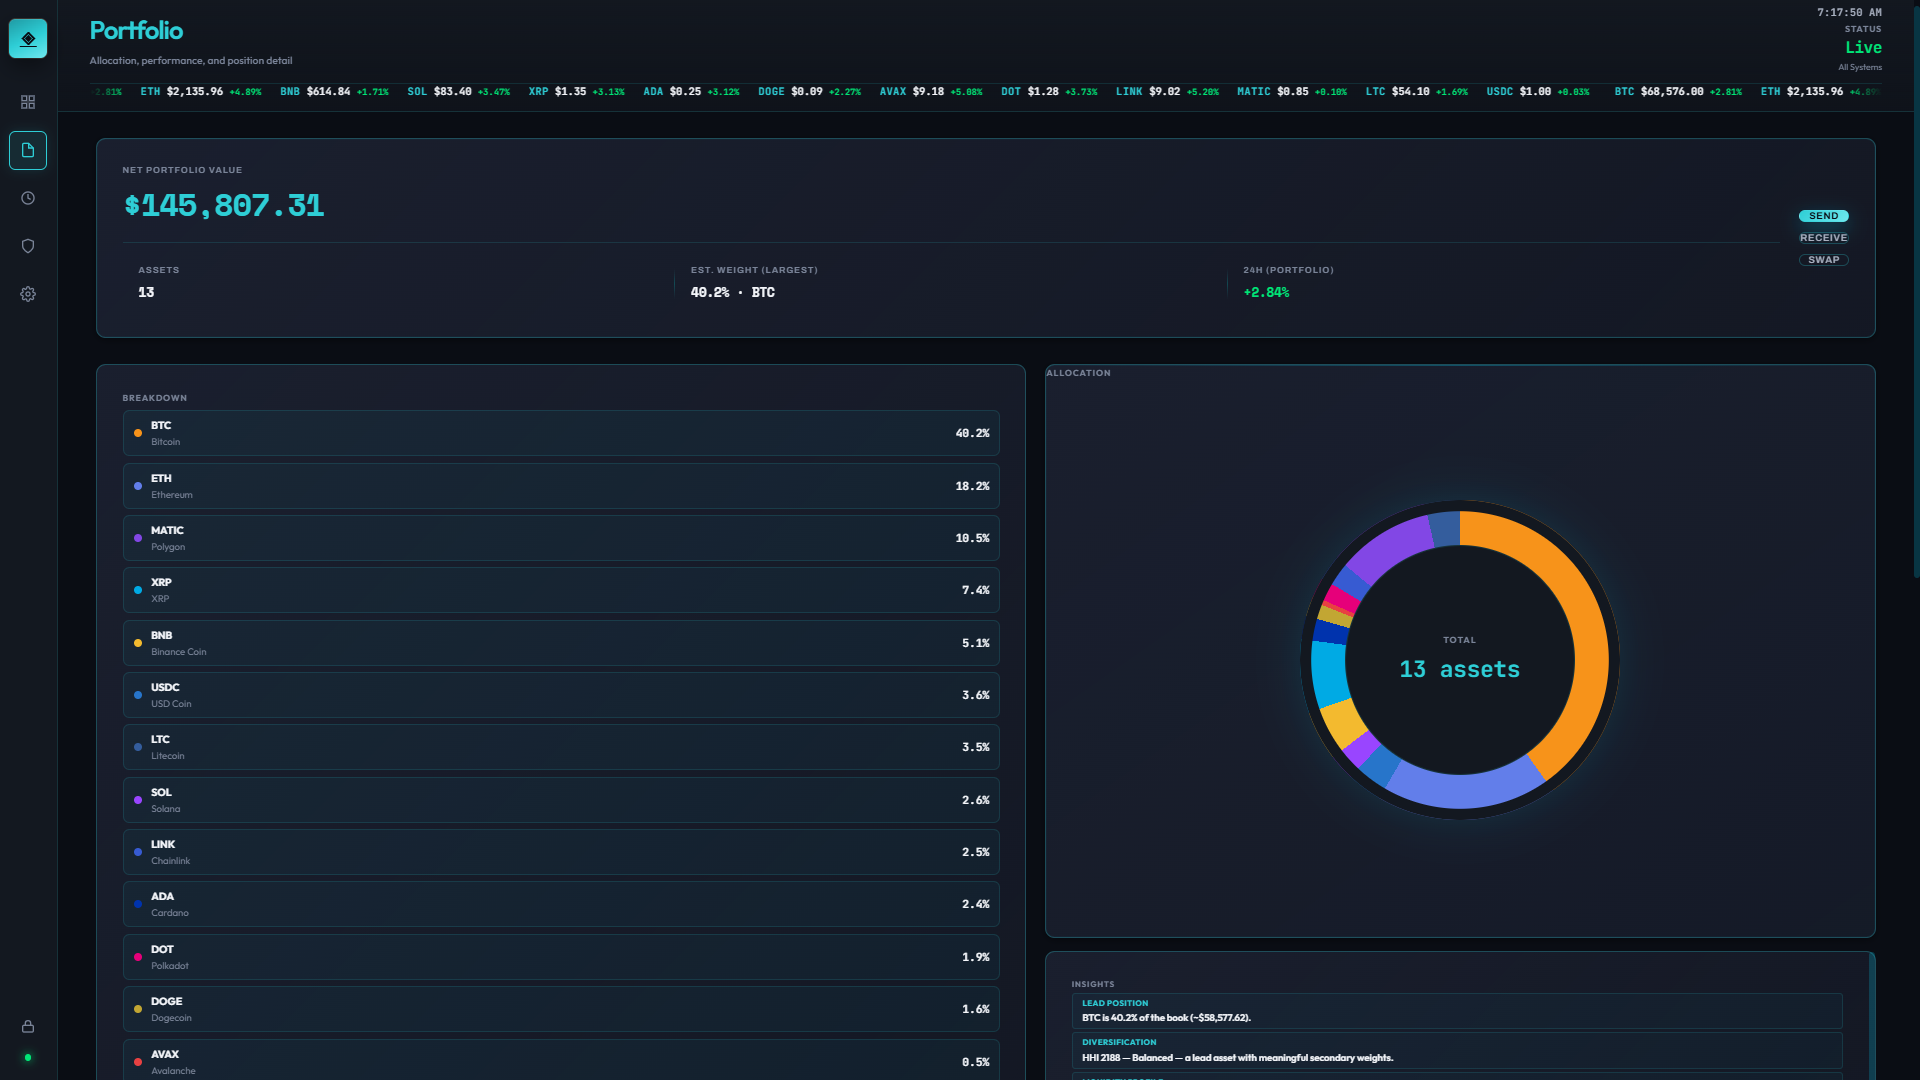Click the app logo at the top of sidebar
1920x1080 pixels.
click(28, 39)
